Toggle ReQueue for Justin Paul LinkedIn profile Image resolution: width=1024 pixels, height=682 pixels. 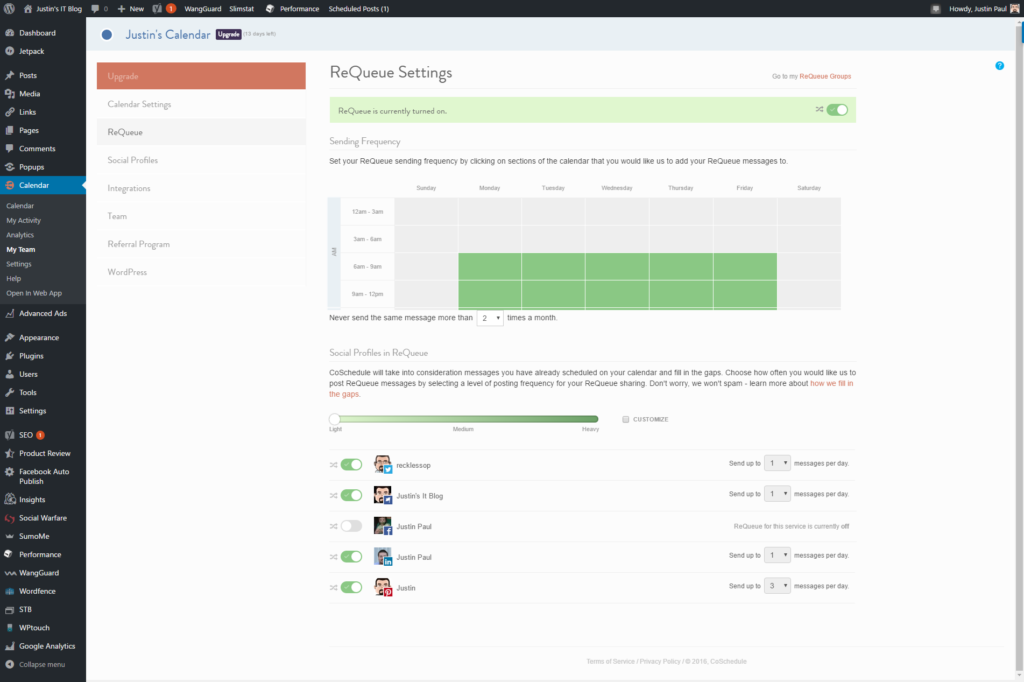pos(351,557)
